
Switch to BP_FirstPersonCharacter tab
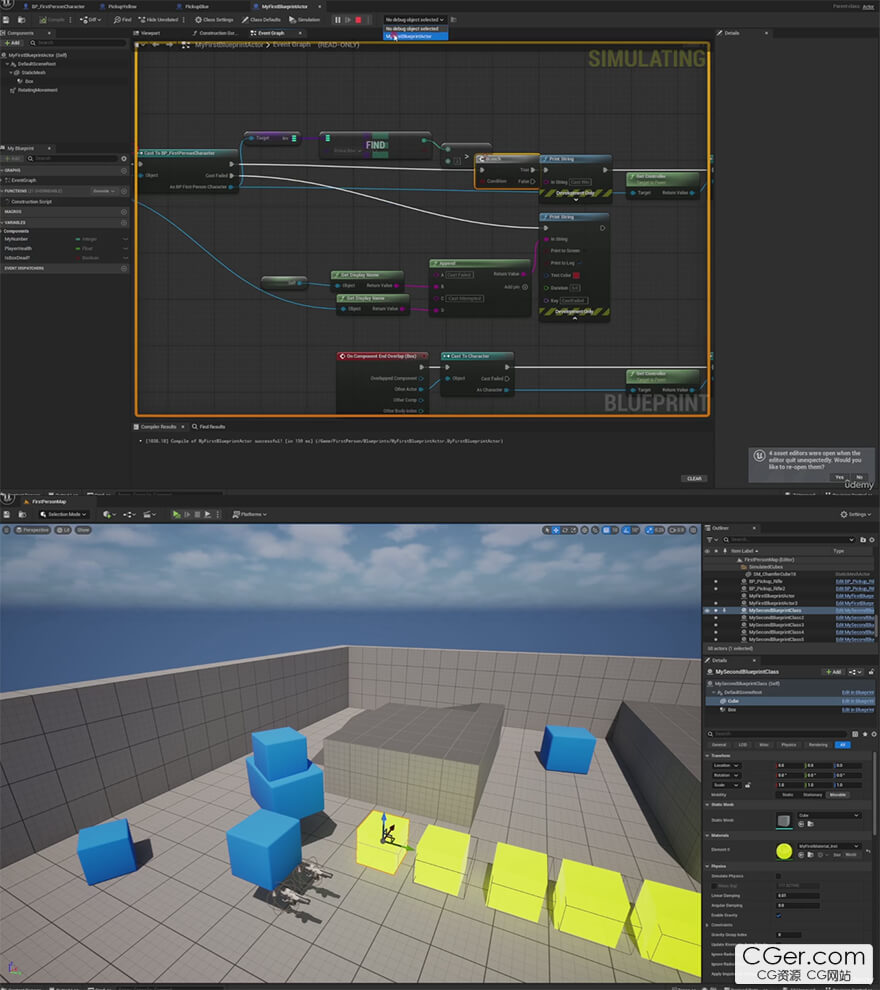click(54, 6)
